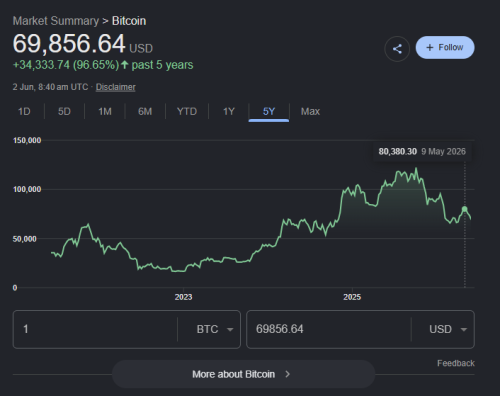Click the USD amount field showing 69856.64
The height and width of the screenshot is (396, 500).
(x=329, y=329)
